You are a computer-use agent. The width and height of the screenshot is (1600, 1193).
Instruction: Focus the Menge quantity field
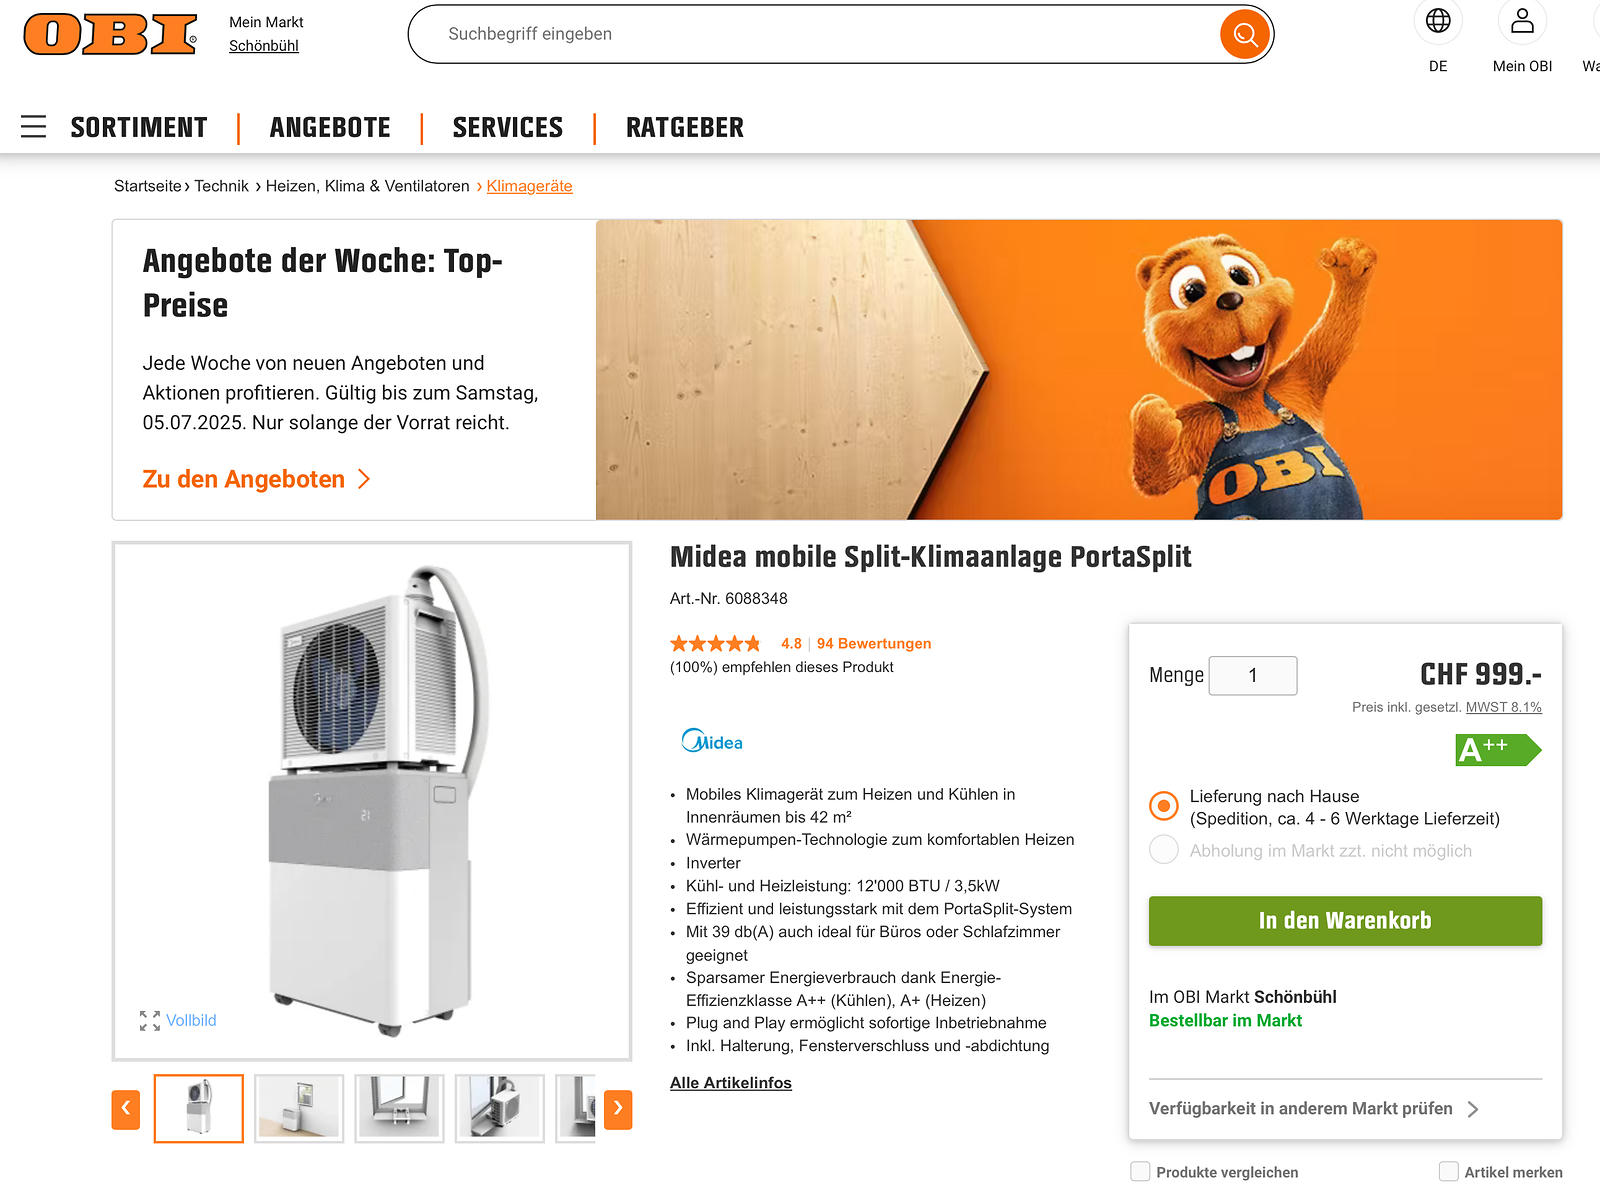(x=1253, y=676)
